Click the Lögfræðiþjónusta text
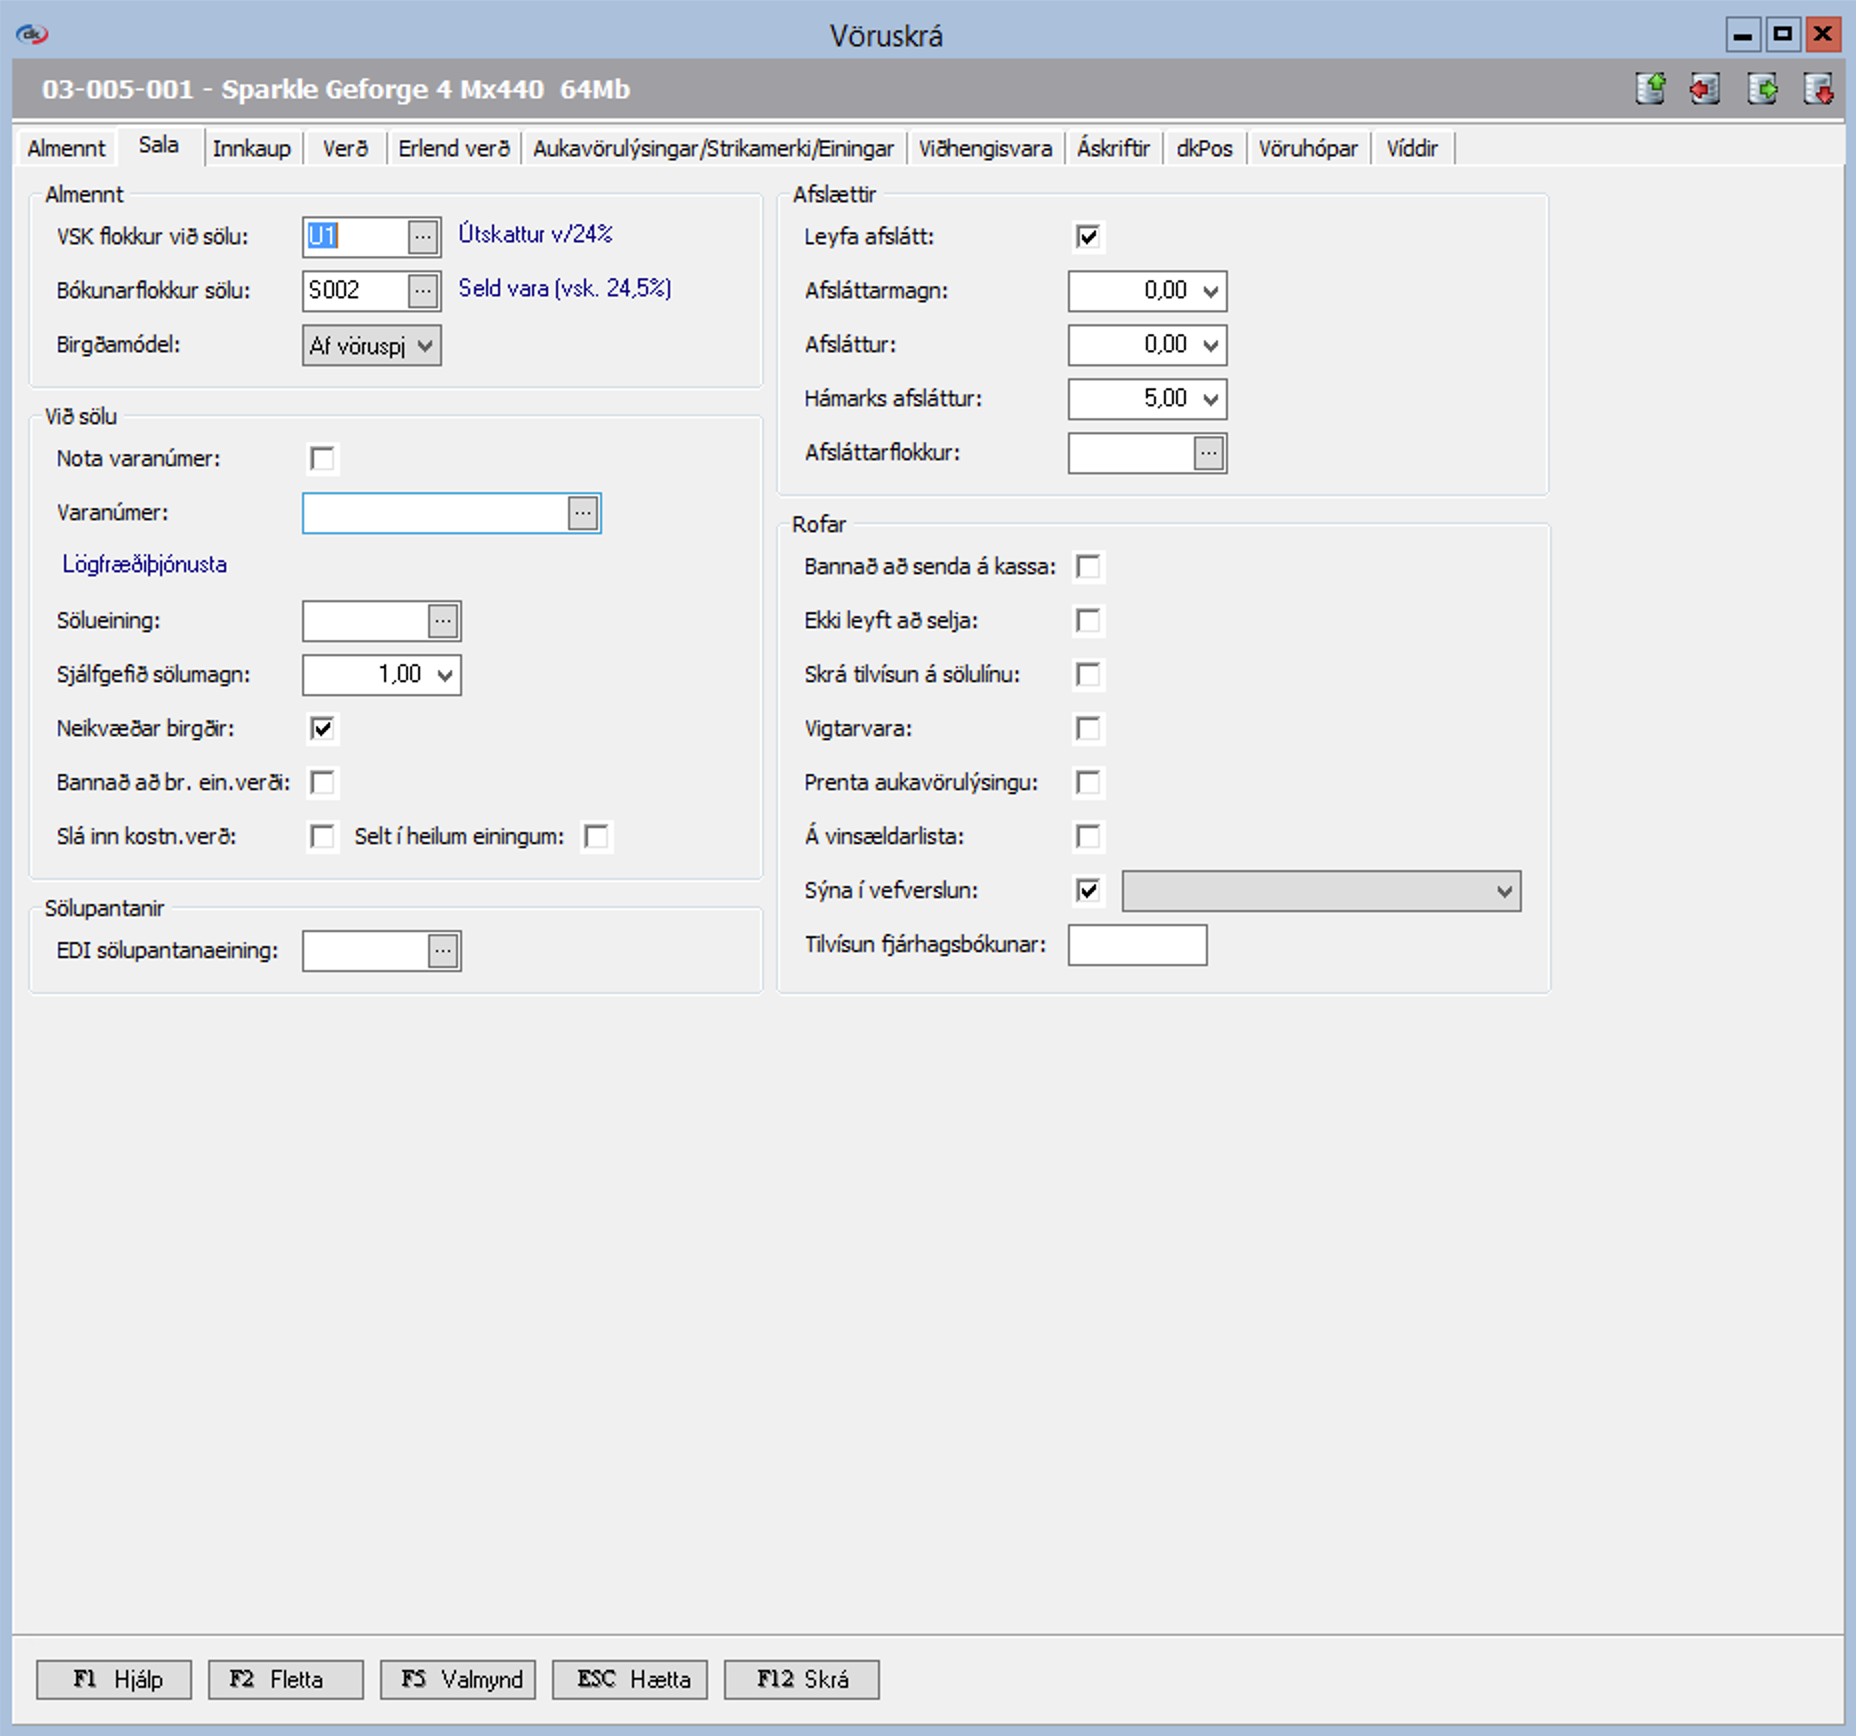 (145, 565)
